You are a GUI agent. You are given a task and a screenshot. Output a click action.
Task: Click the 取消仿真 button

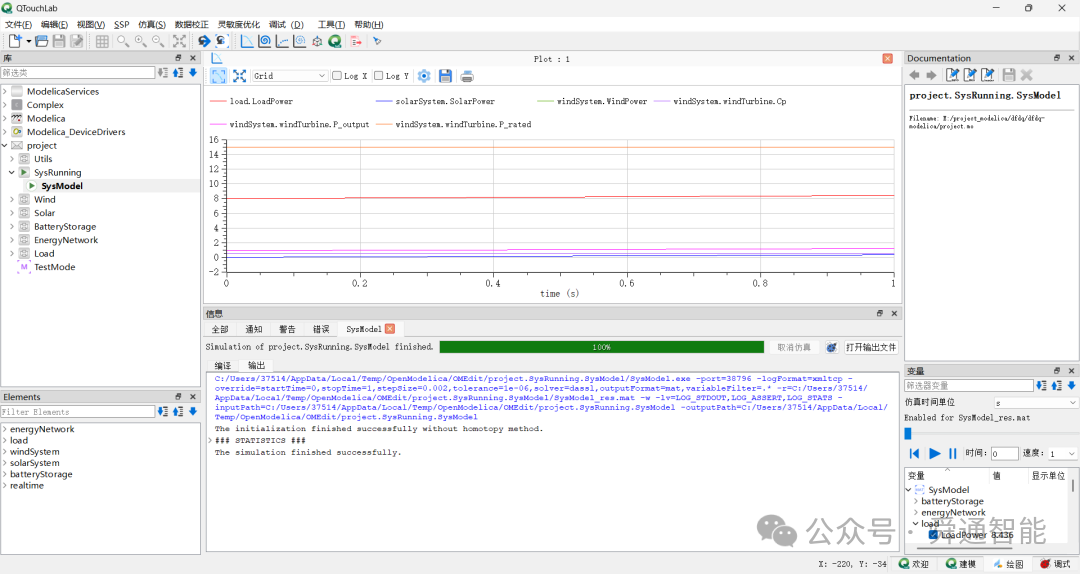pyautogui.click(x=793, y=347)
